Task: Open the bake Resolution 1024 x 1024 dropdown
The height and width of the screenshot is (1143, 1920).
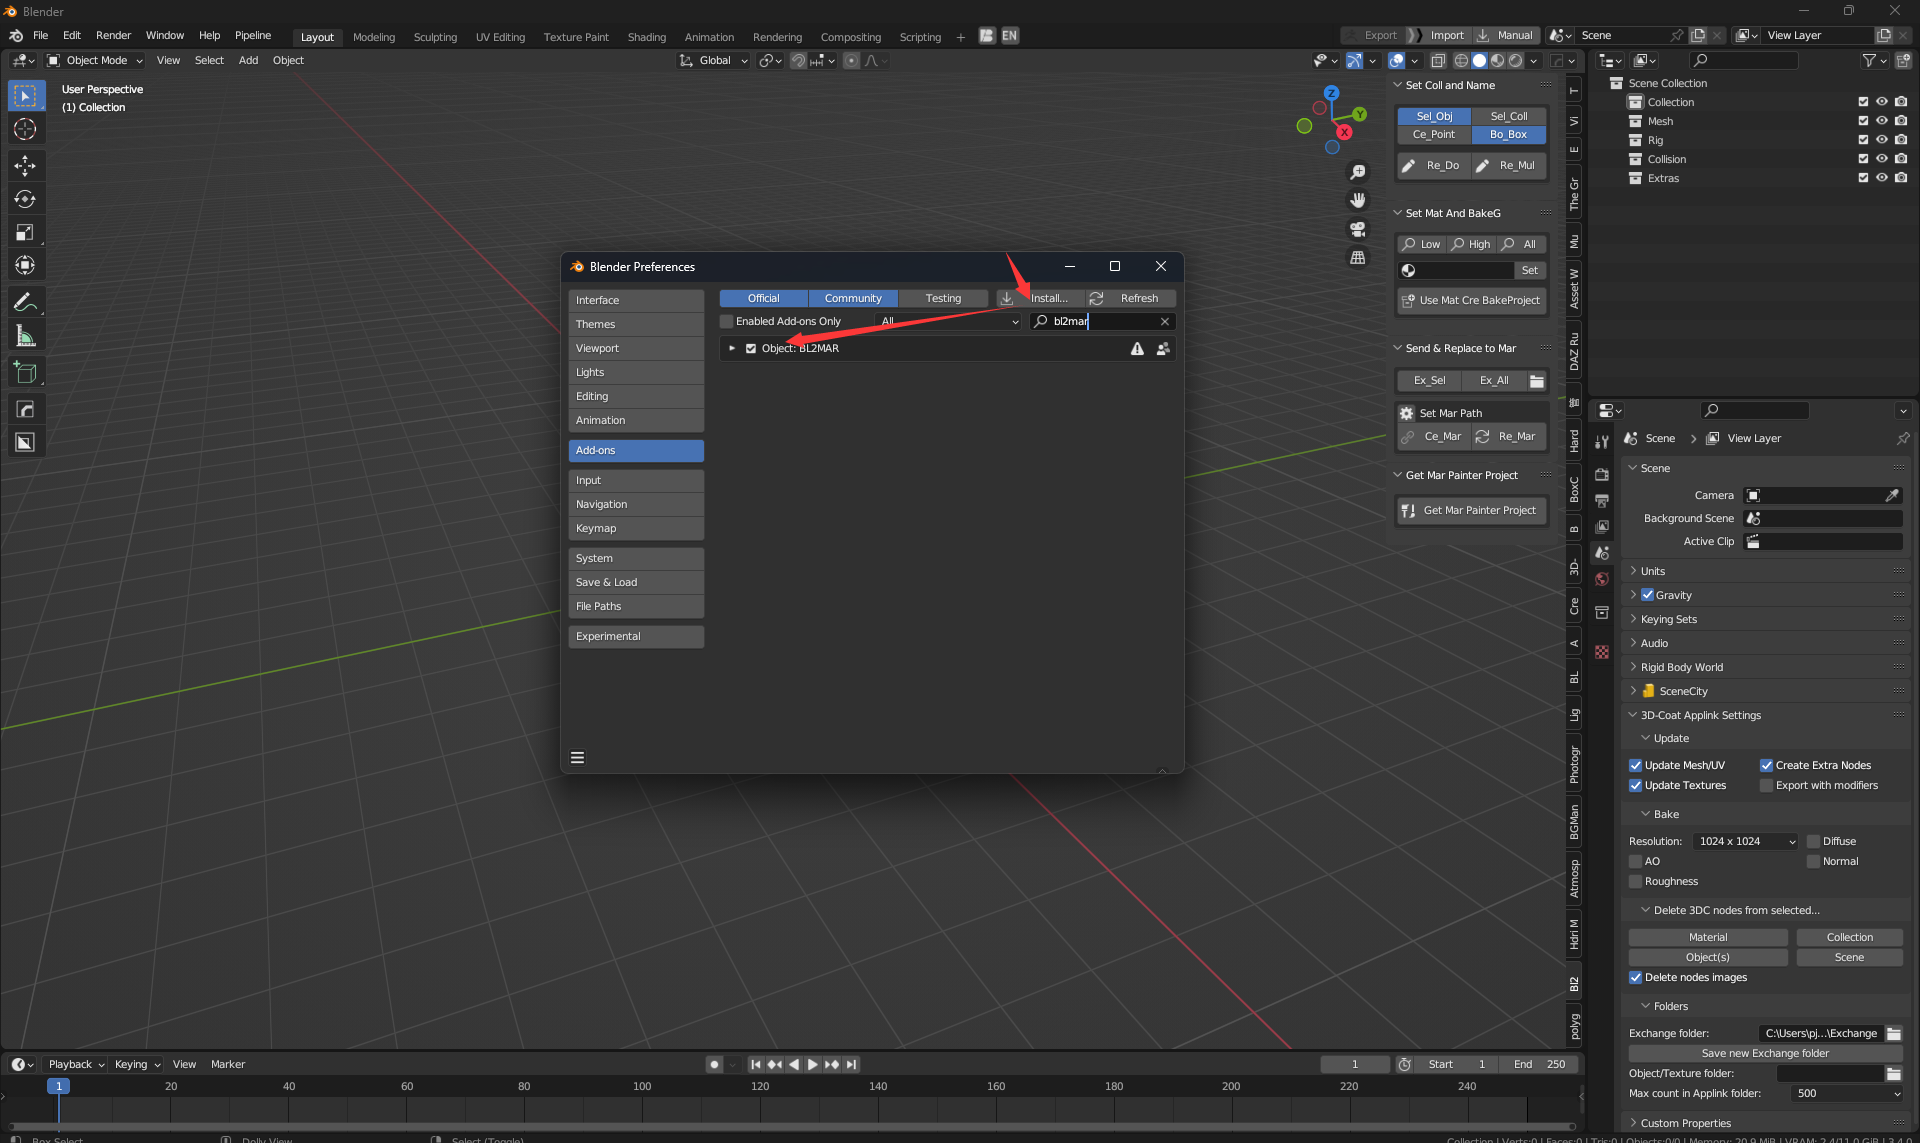Action: coord(1746,841)
